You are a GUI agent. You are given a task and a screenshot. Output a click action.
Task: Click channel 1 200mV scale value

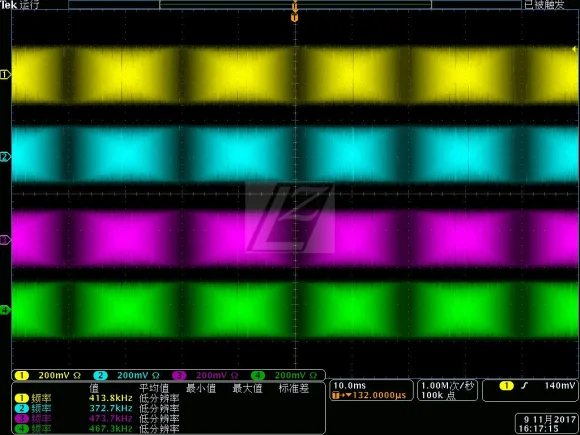[54, 375]
